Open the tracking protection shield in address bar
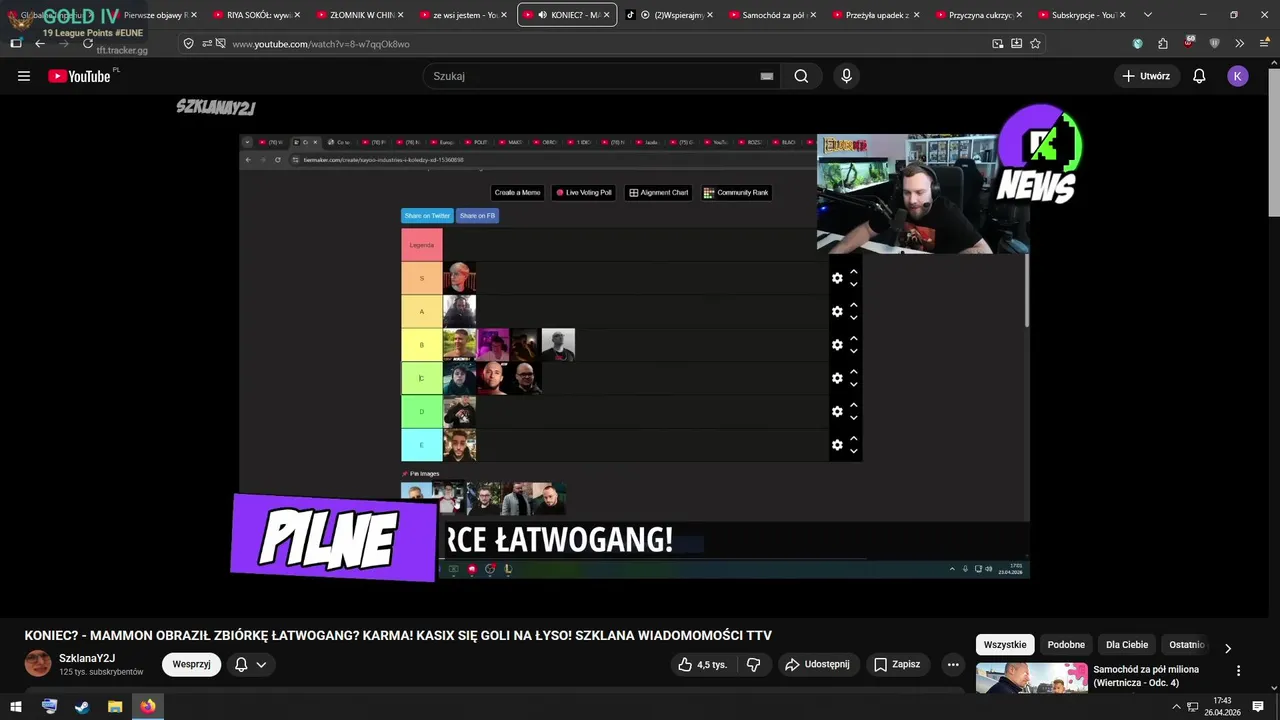 188,44
